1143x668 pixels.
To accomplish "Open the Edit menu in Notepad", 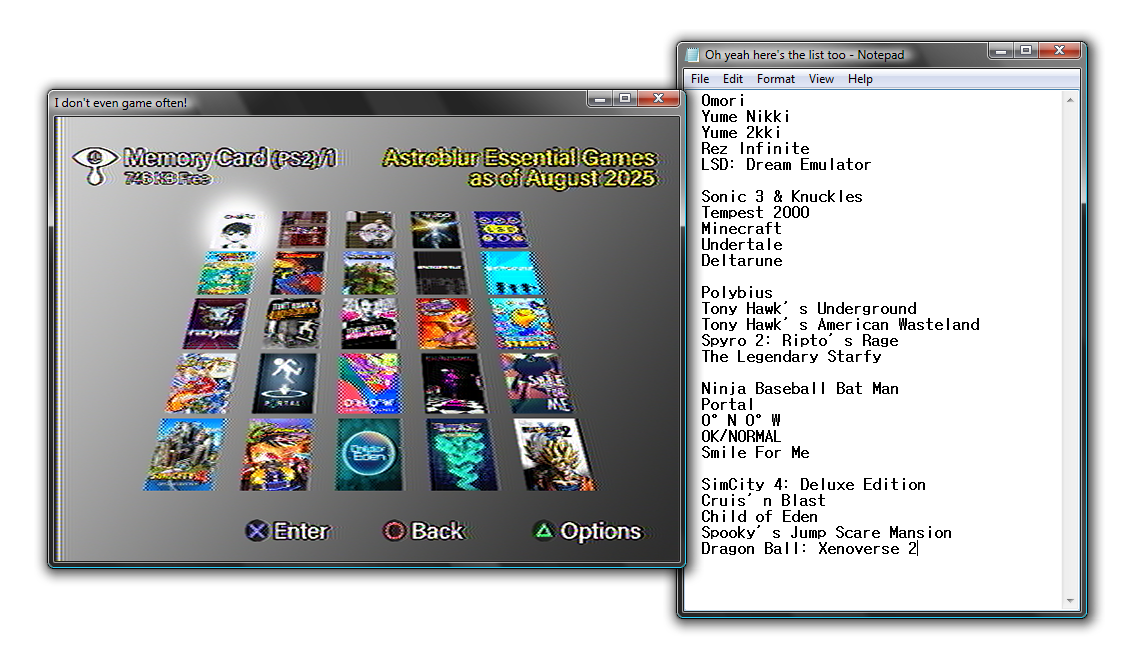I will 733,79.
